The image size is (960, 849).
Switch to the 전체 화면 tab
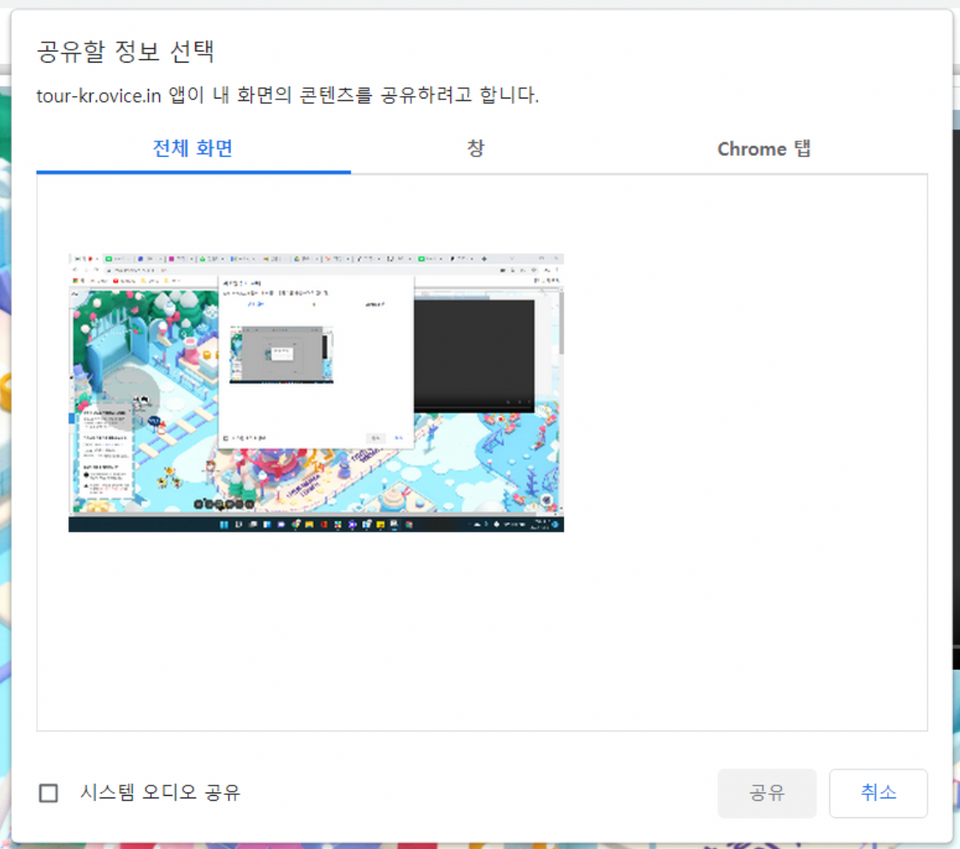pyautogui.click(x=193, y=149)
